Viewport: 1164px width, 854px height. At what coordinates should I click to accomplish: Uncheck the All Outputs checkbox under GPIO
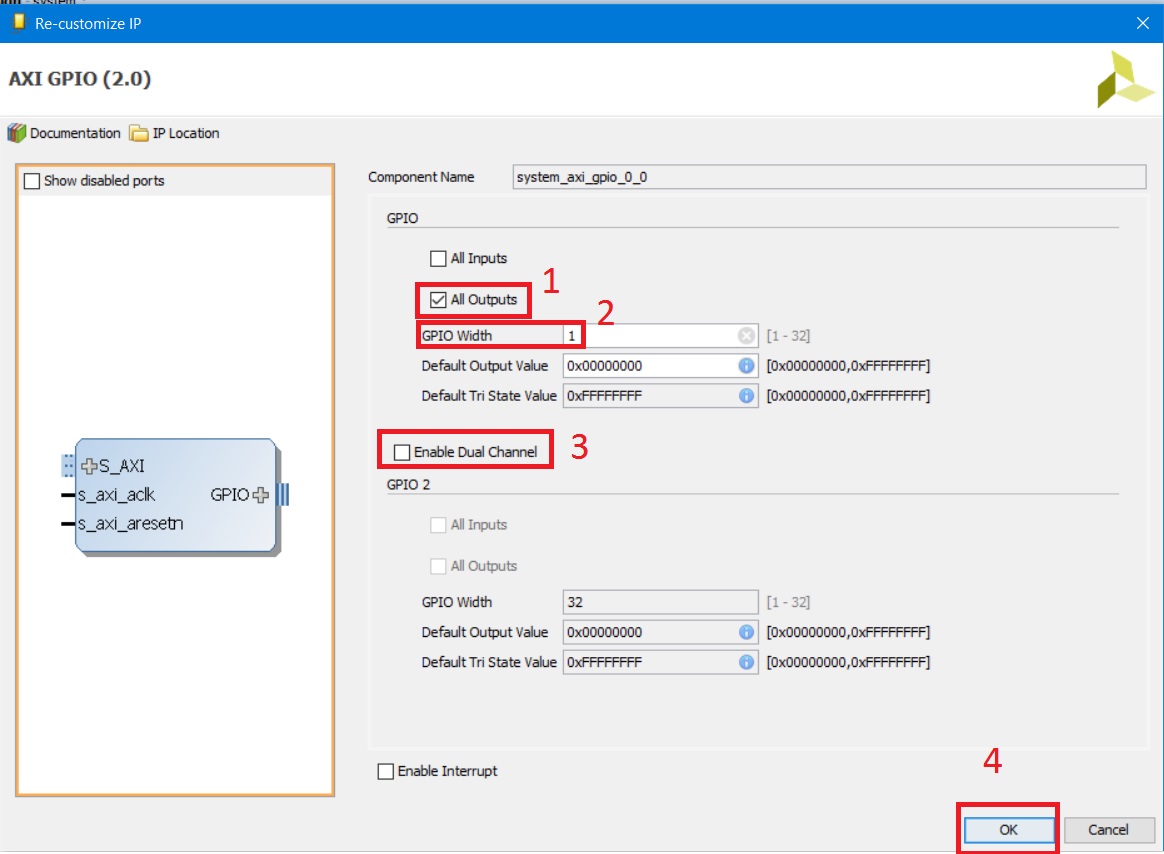(x=438, y=300)
